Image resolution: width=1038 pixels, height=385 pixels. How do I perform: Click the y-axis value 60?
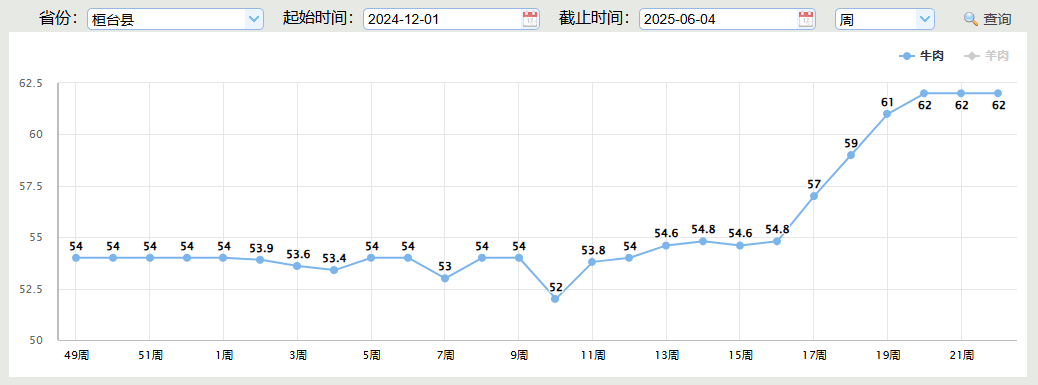click(x=36, y=134)
